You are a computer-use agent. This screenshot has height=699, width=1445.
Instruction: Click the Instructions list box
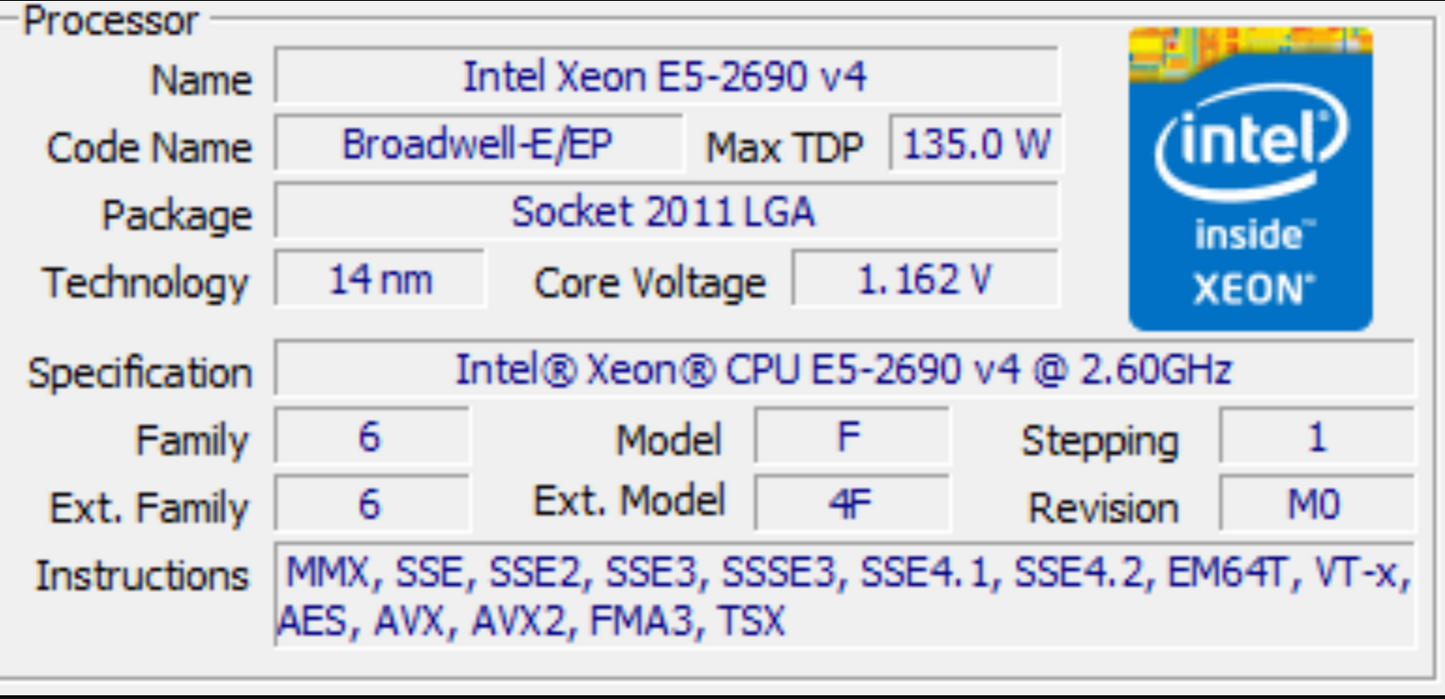[x=843, y=597]
